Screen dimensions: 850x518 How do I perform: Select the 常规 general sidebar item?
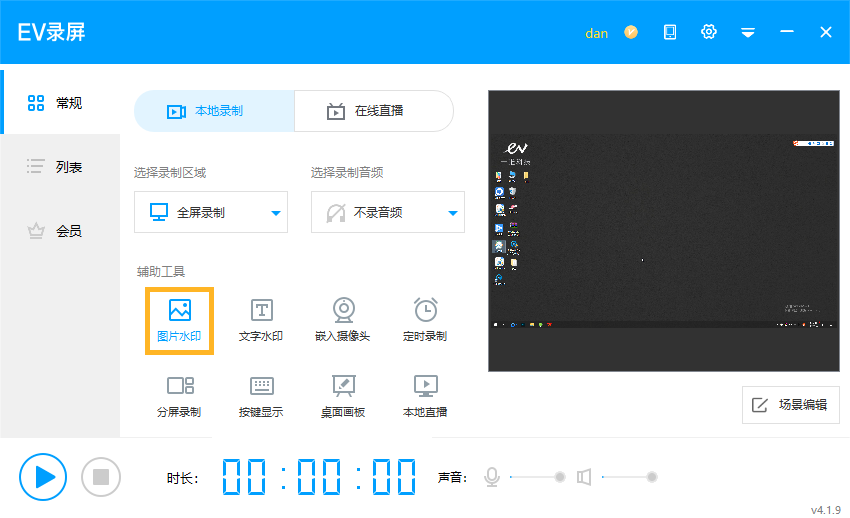pos(60,102)
